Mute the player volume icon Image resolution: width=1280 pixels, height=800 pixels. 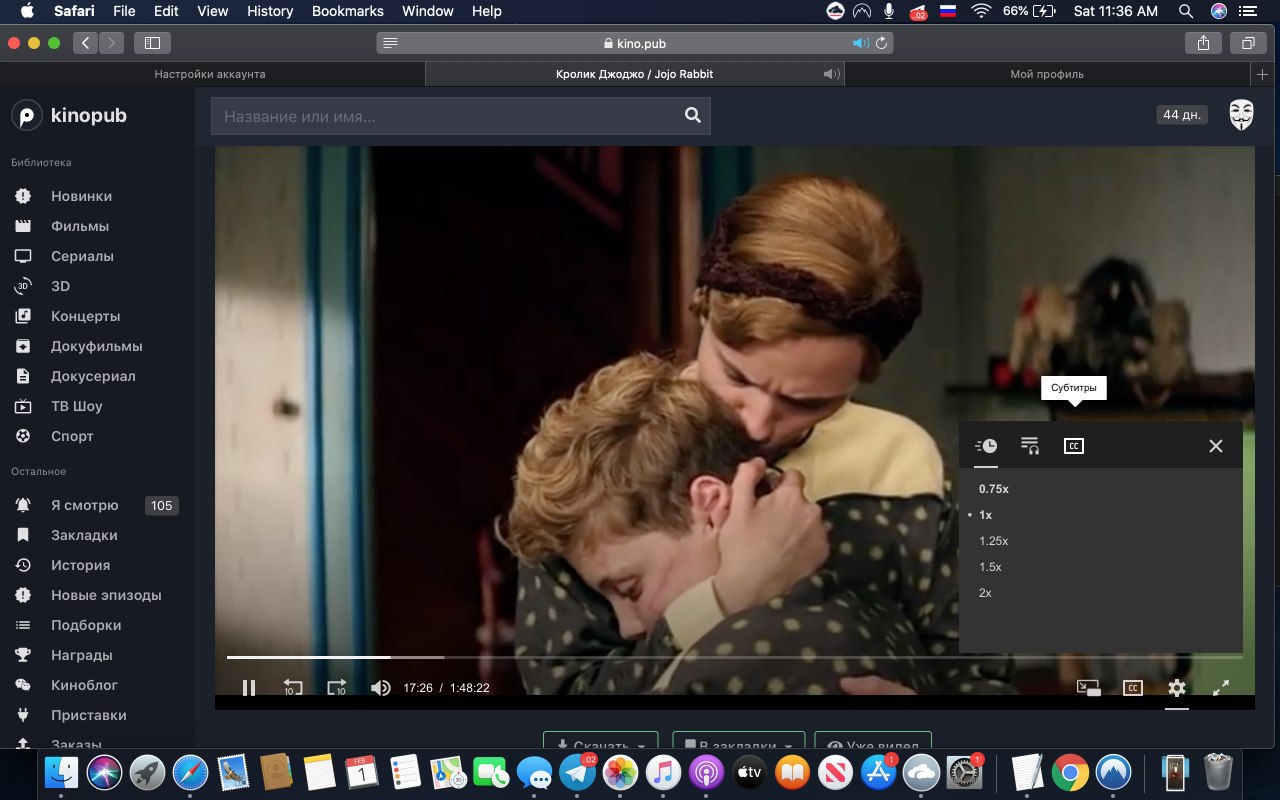click(381, 688)
